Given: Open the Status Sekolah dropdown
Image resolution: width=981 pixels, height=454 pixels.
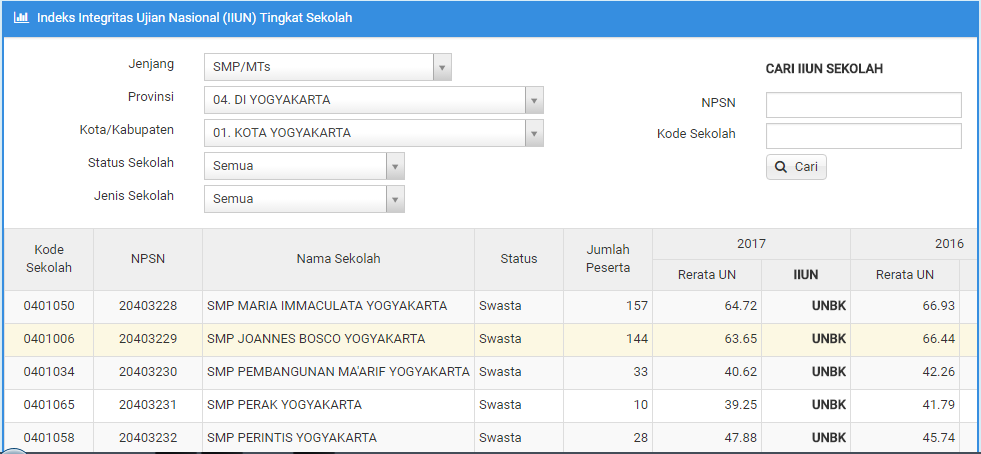Looking at the screenshot, I should [304, 166].
